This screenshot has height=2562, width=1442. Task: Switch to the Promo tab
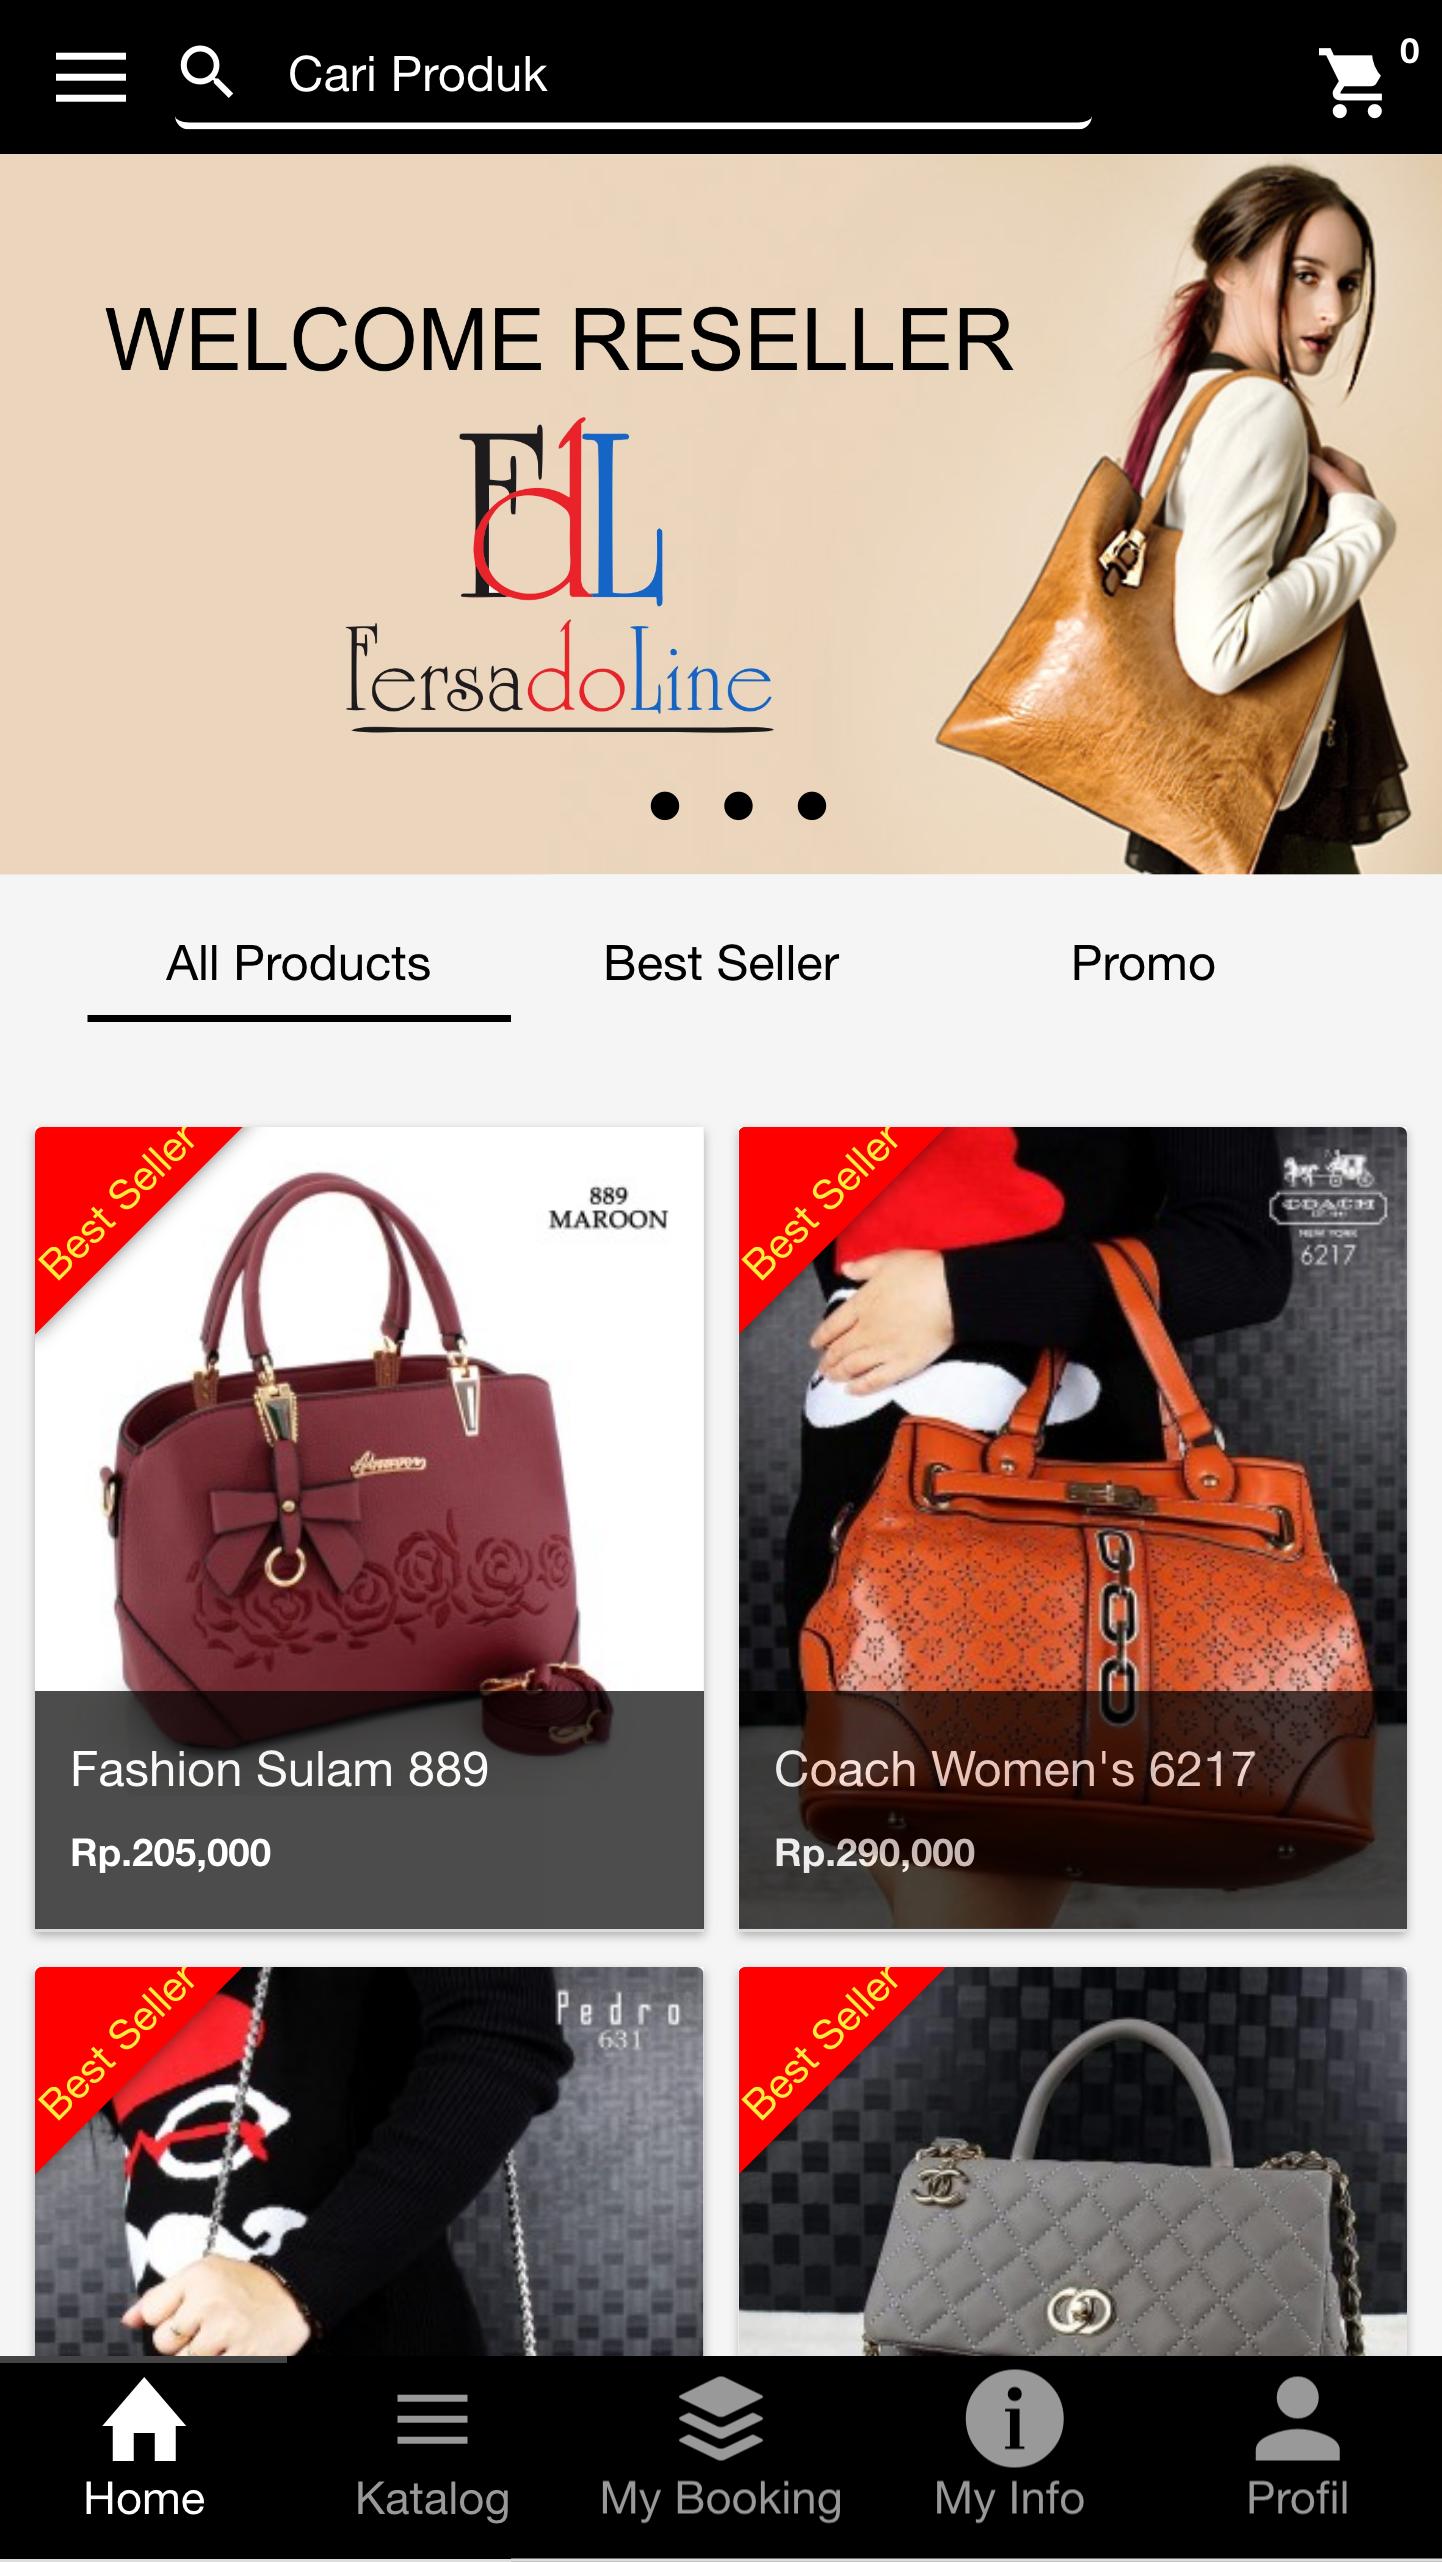click(1143, 965)
